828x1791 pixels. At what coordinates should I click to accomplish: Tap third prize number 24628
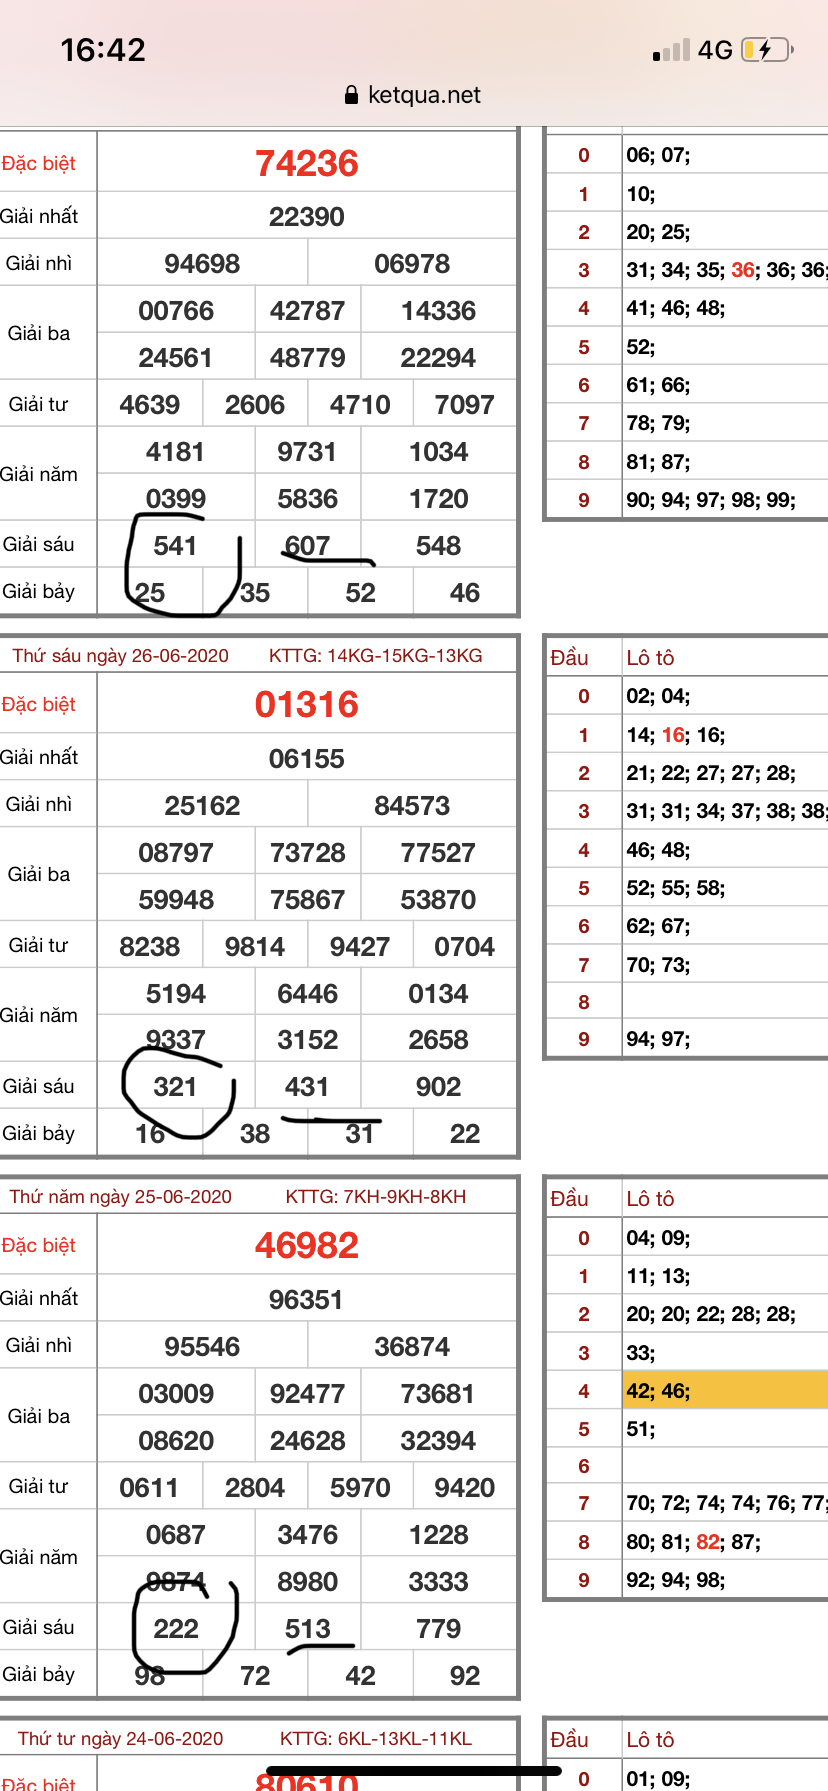click(307, 1441)
